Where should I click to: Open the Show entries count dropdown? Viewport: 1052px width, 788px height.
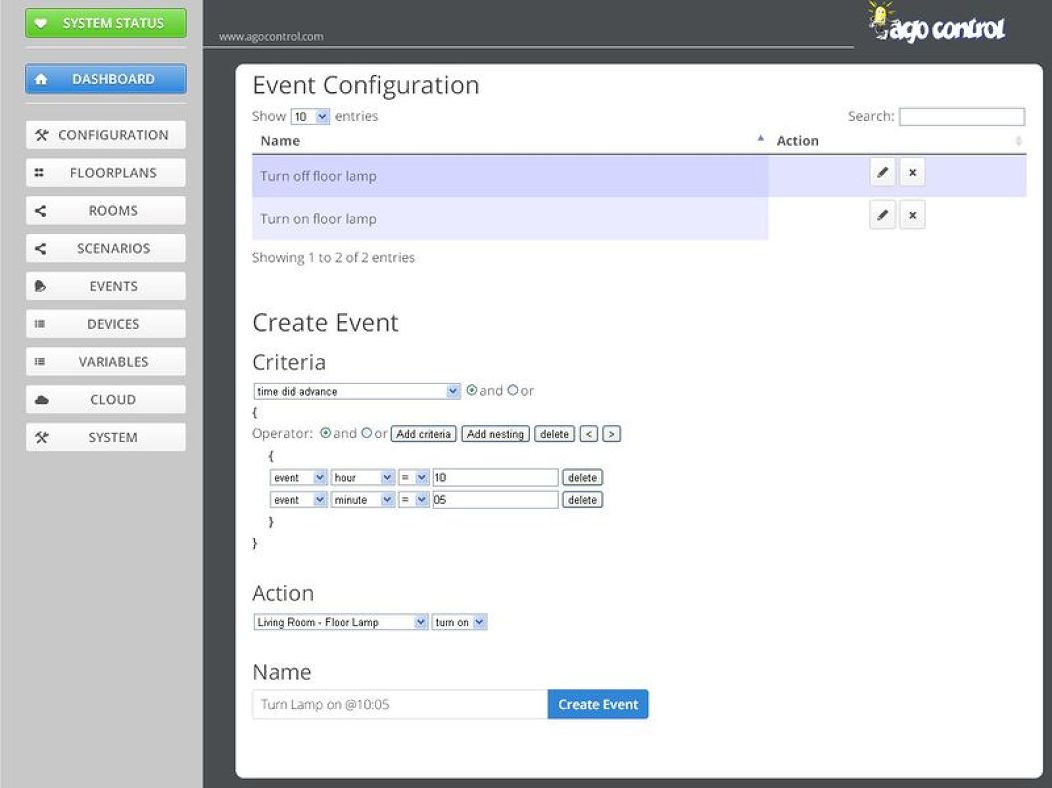click(310, 116)
